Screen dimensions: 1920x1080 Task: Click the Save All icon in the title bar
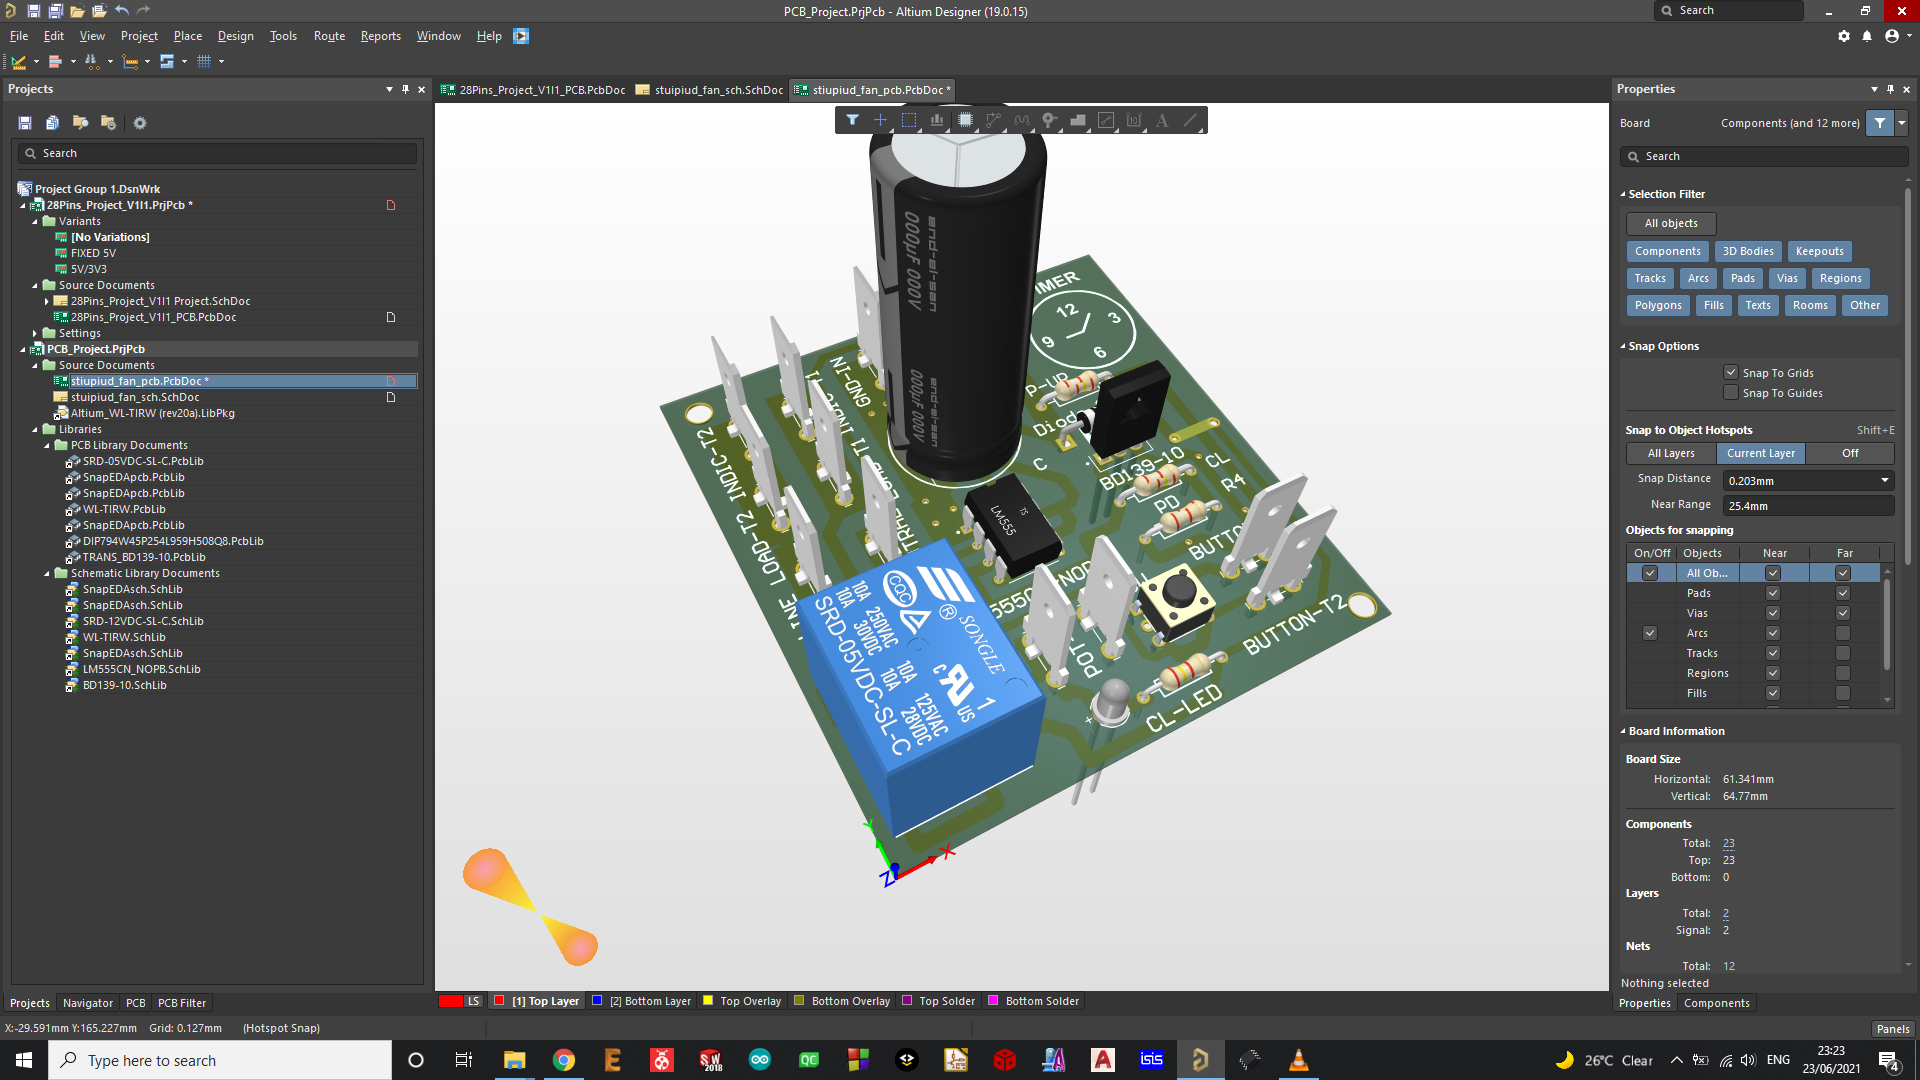(55, 11)
